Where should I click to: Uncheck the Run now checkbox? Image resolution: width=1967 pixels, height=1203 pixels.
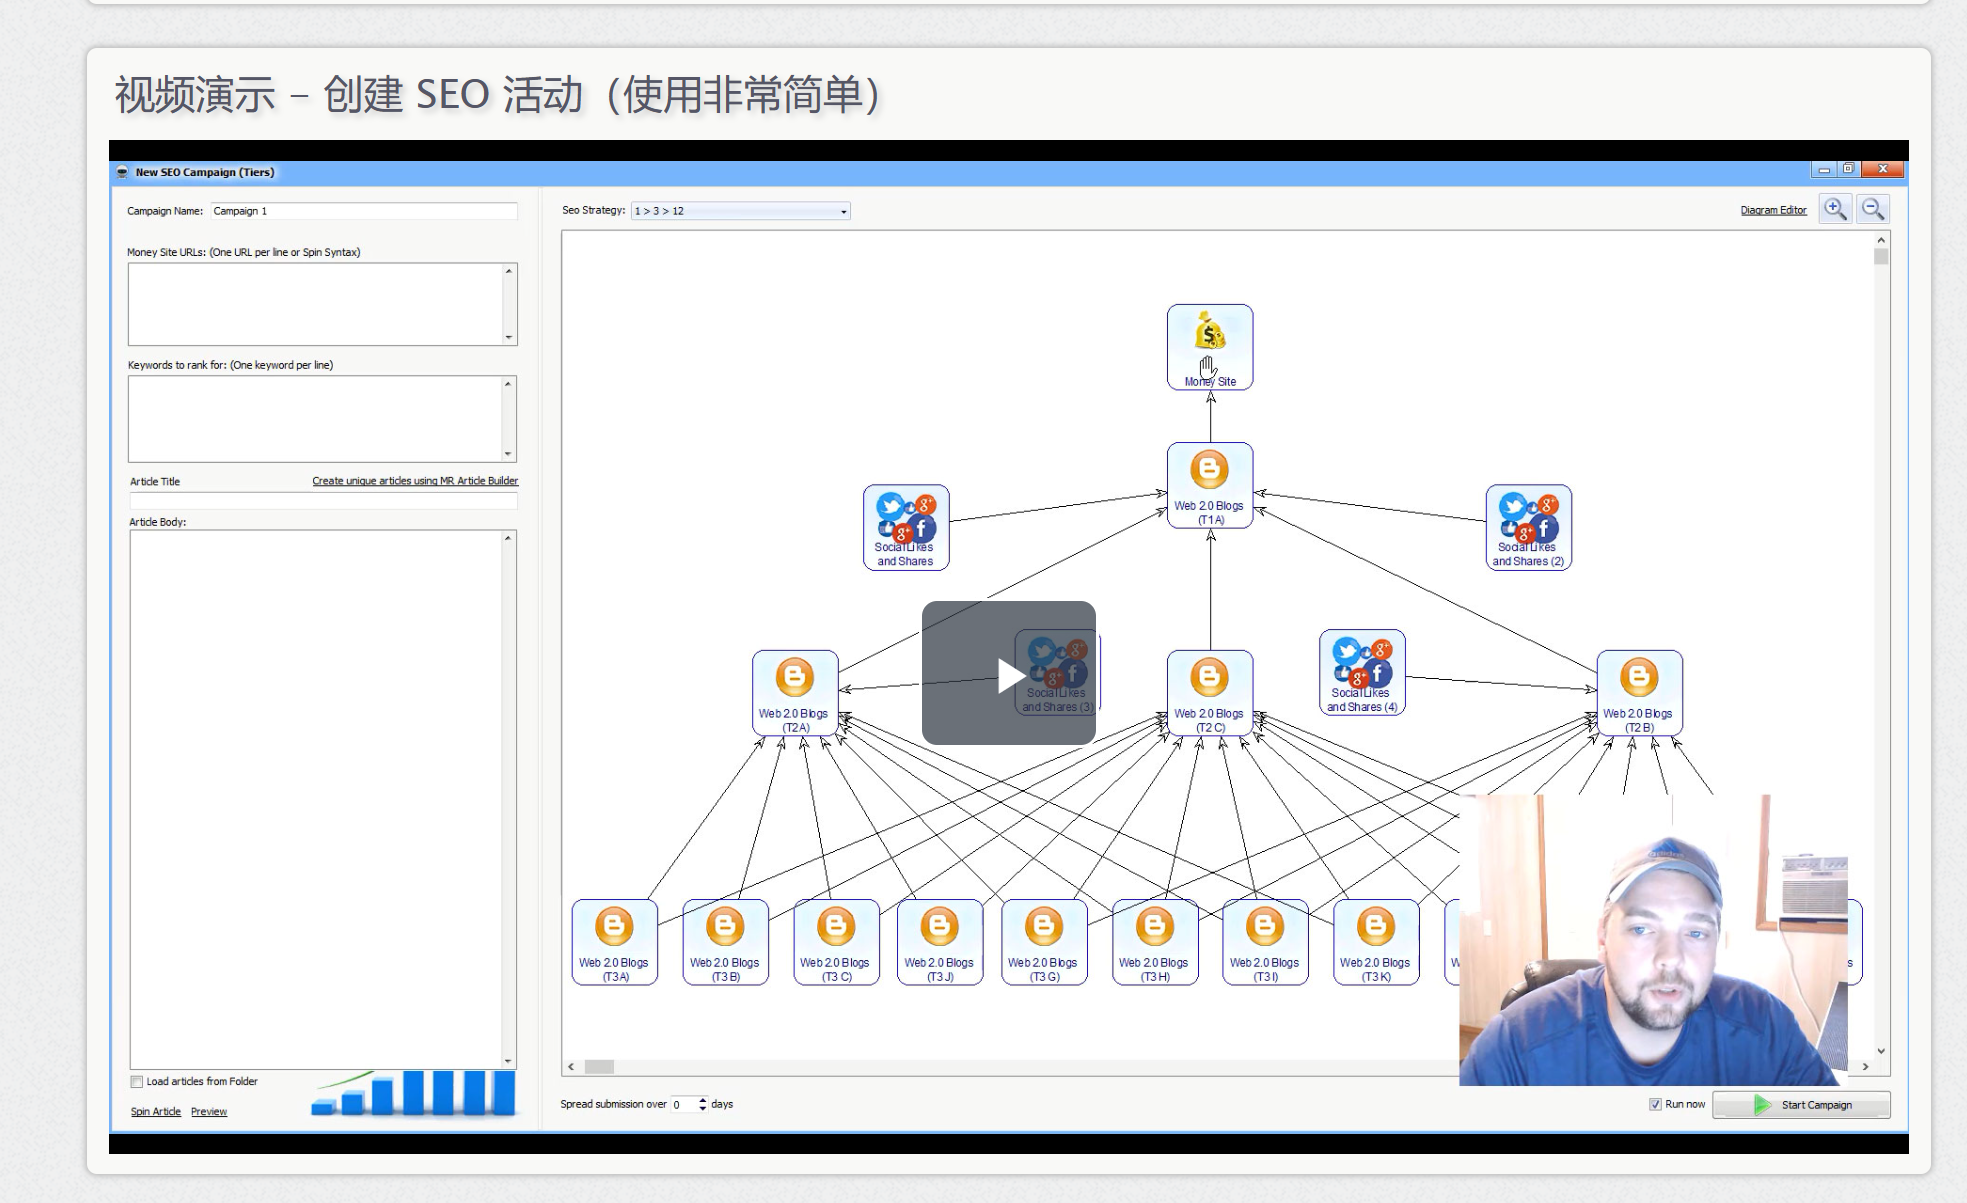point(1656,1104)
